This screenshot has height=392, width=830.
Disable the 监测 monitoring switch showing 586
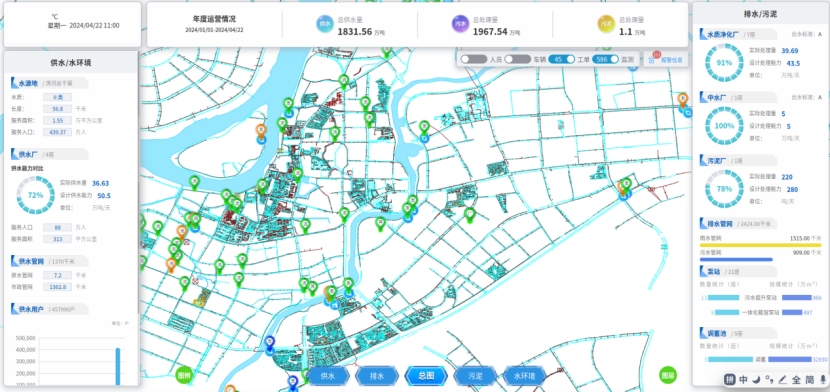click(x=606, y=59)
